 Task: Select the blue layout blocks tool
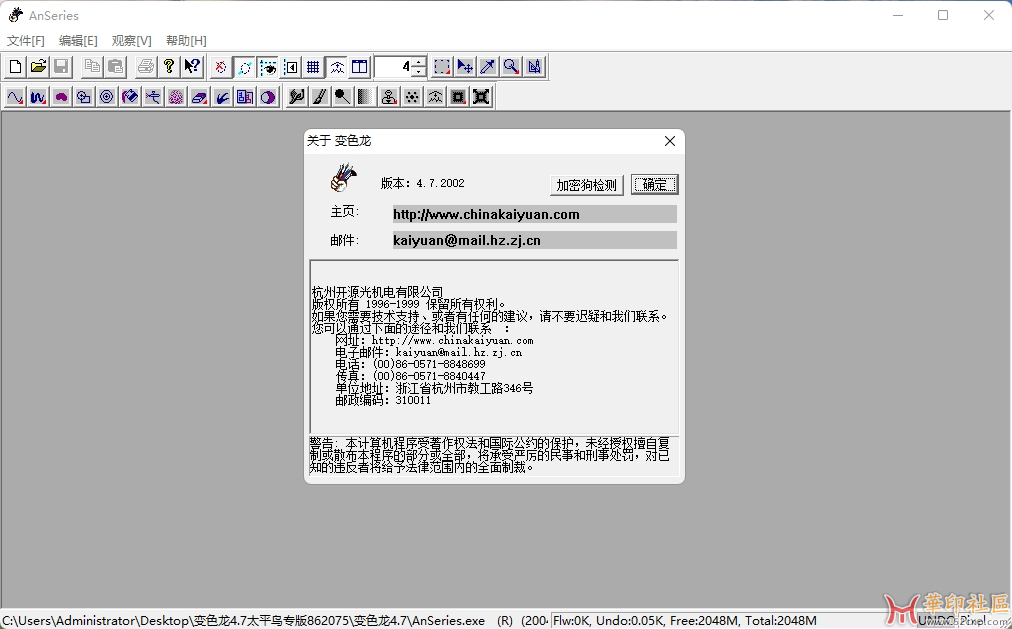coord(245,97)
